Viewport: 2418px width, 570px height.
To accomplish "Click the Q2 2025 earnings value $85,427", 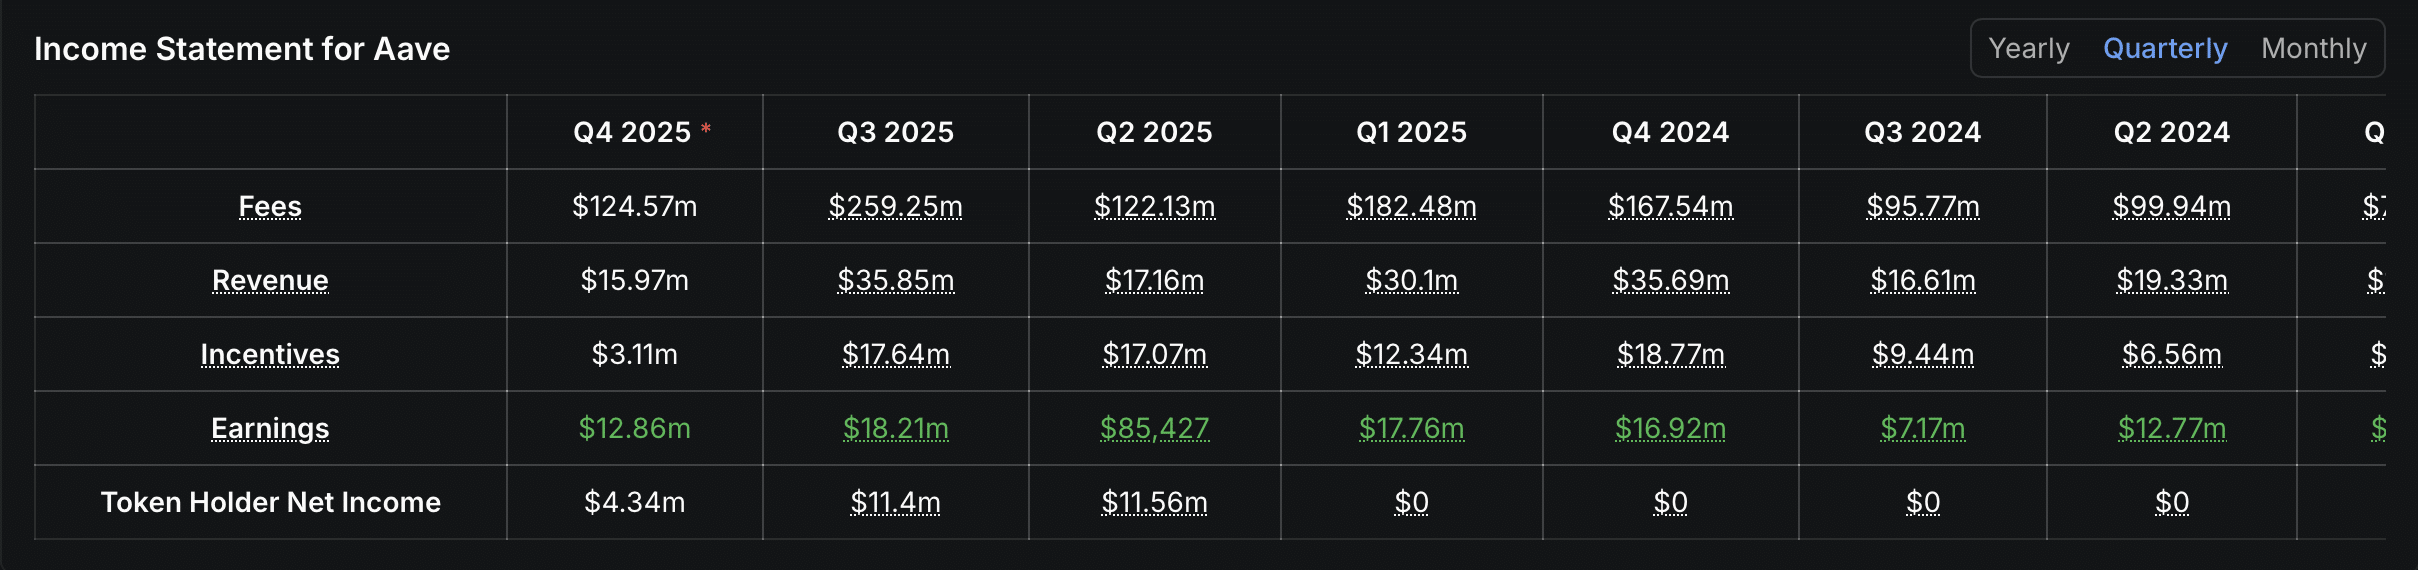I will pyautogui.click(x=1154, y=428).
